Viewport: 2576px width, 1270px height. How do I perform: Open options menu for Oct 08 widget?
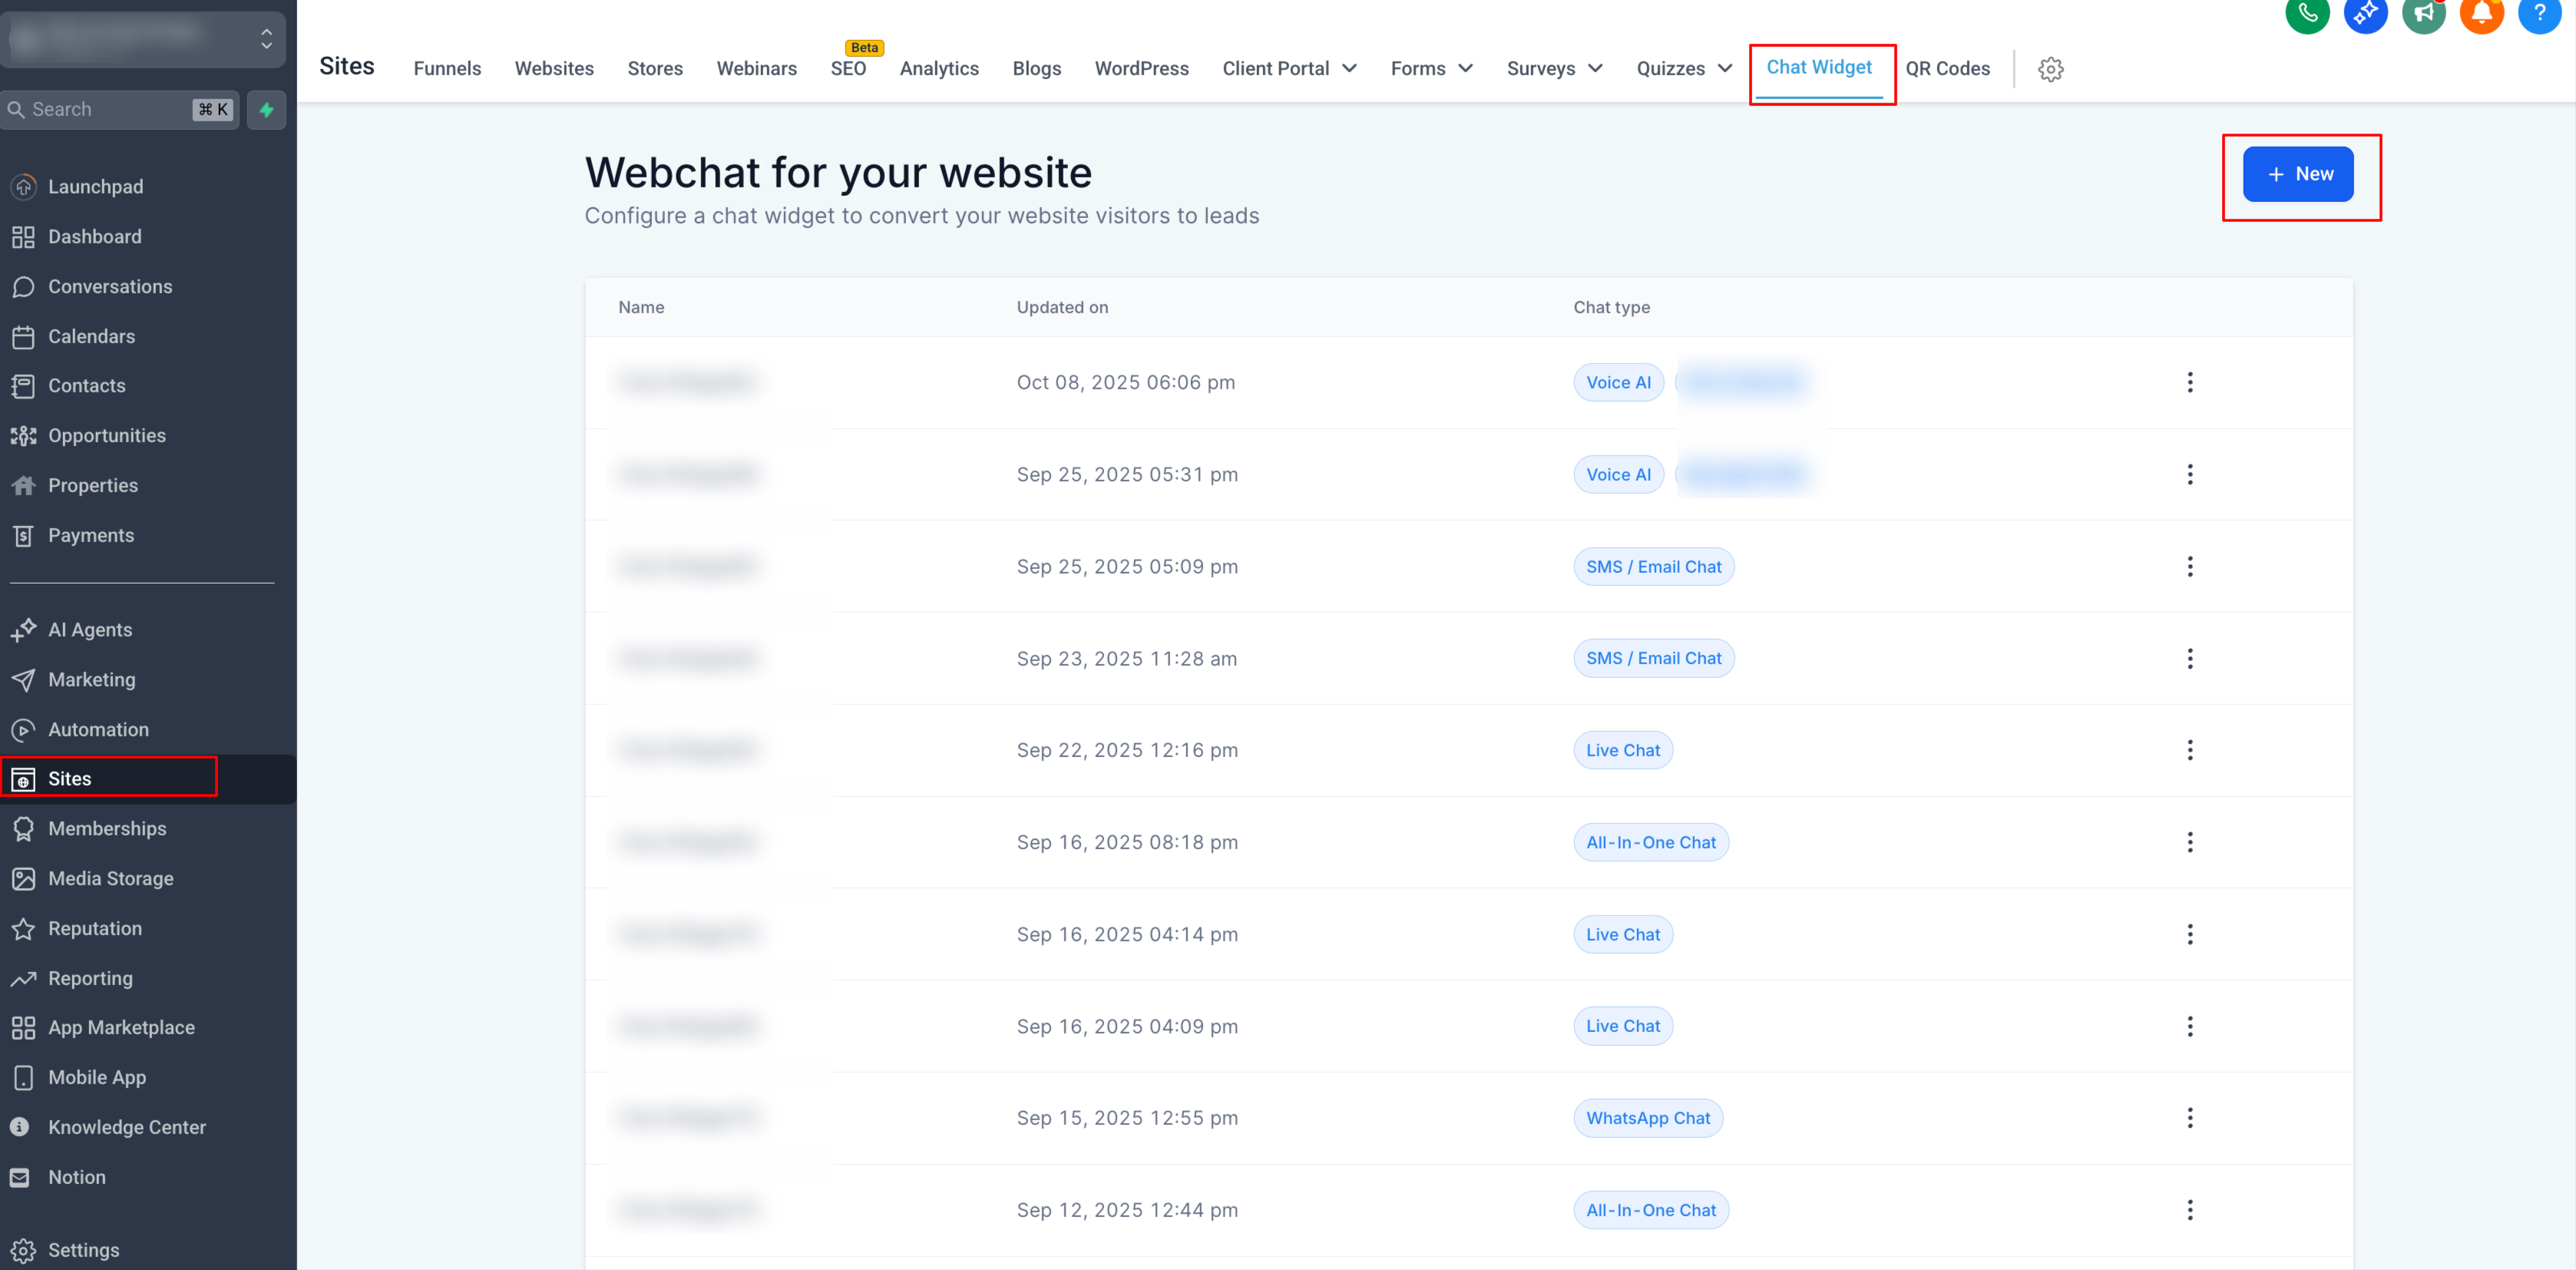point(2189,382)
